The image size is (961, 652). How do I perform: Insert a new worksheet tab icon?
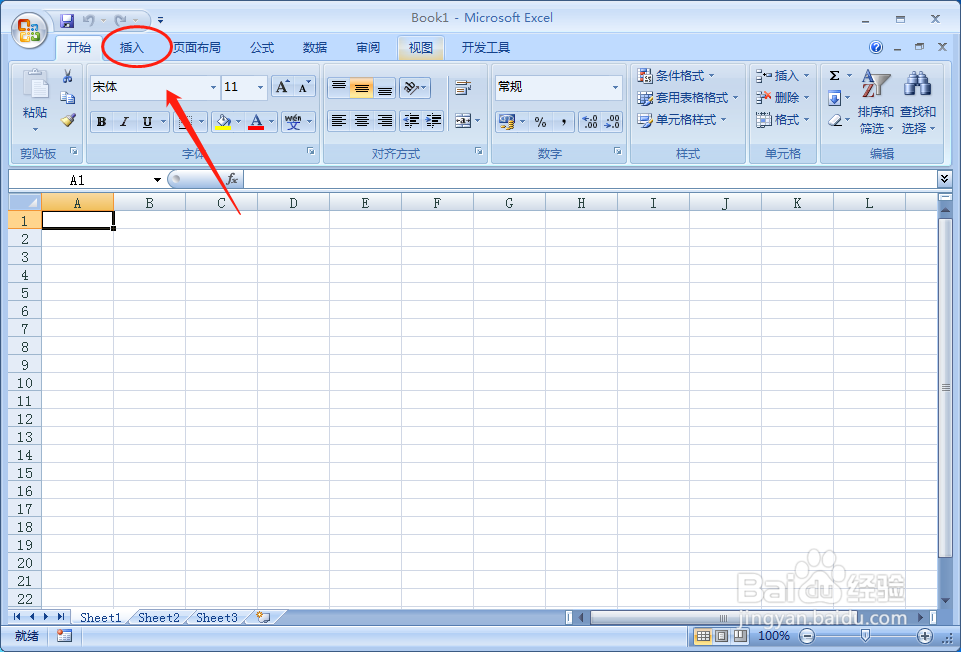tap(263, 617)
